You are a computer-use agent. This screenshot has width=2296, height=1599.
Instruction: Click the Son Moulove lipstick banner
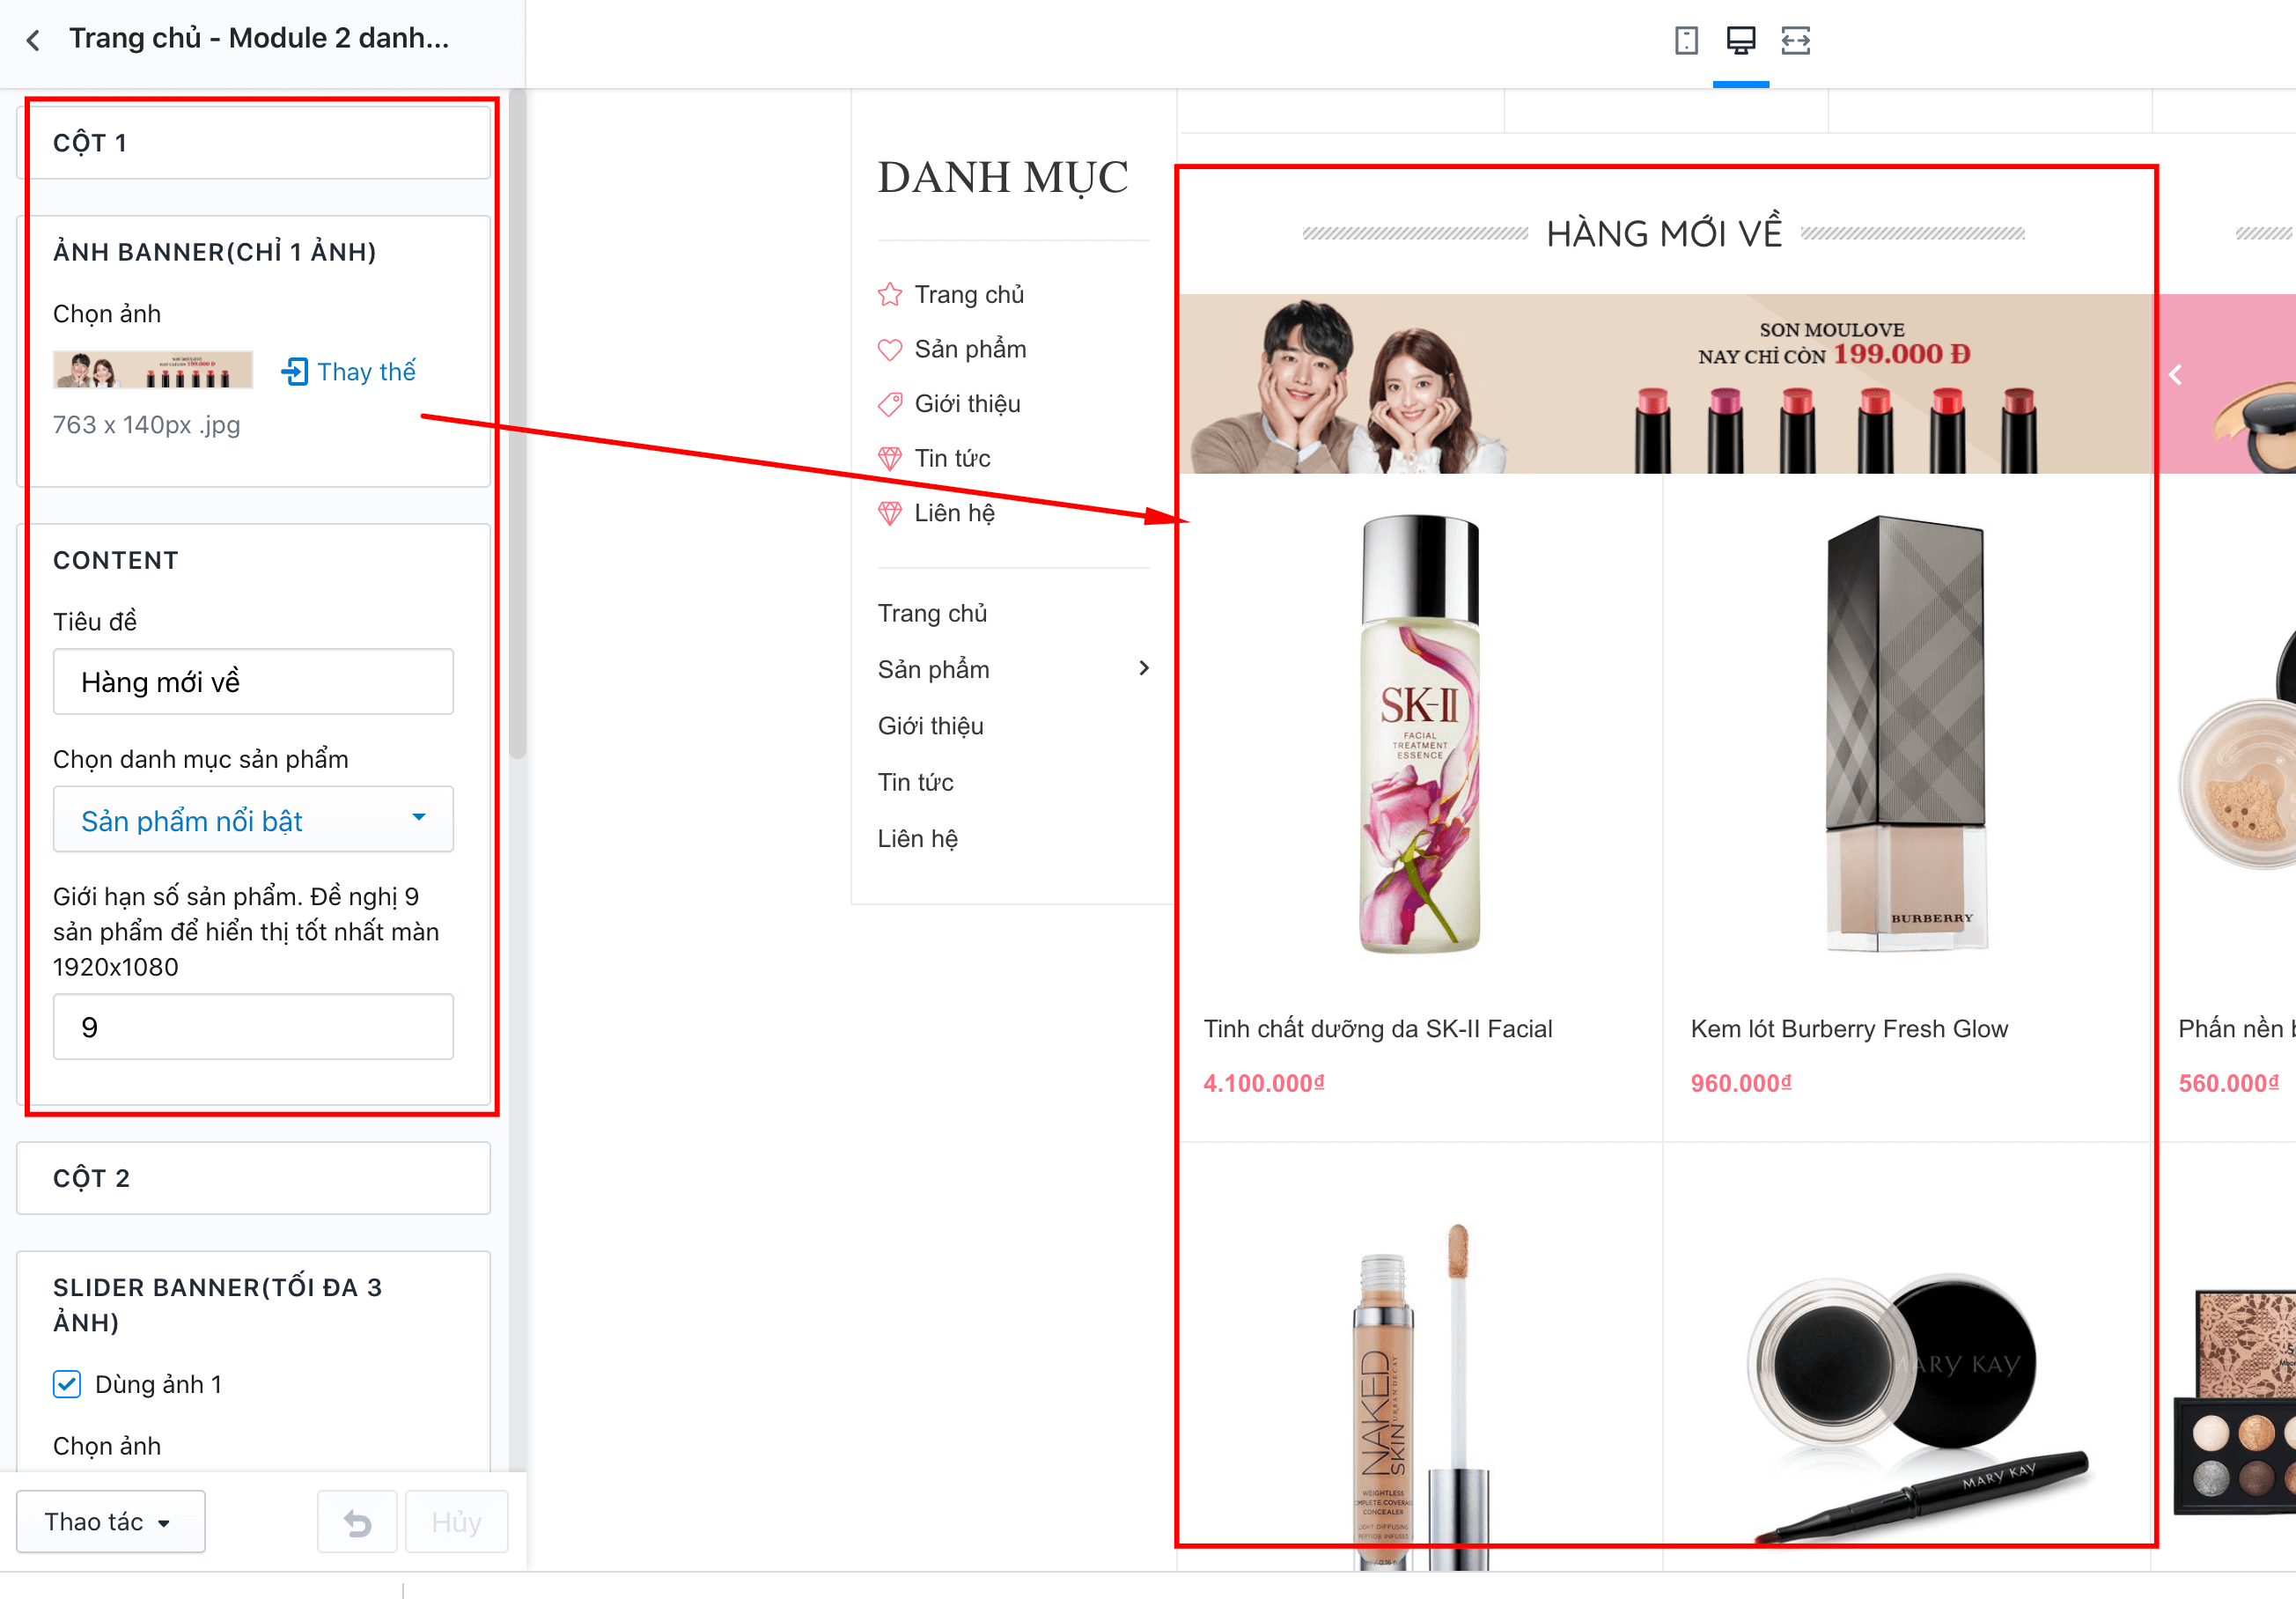pos(1666,384)
